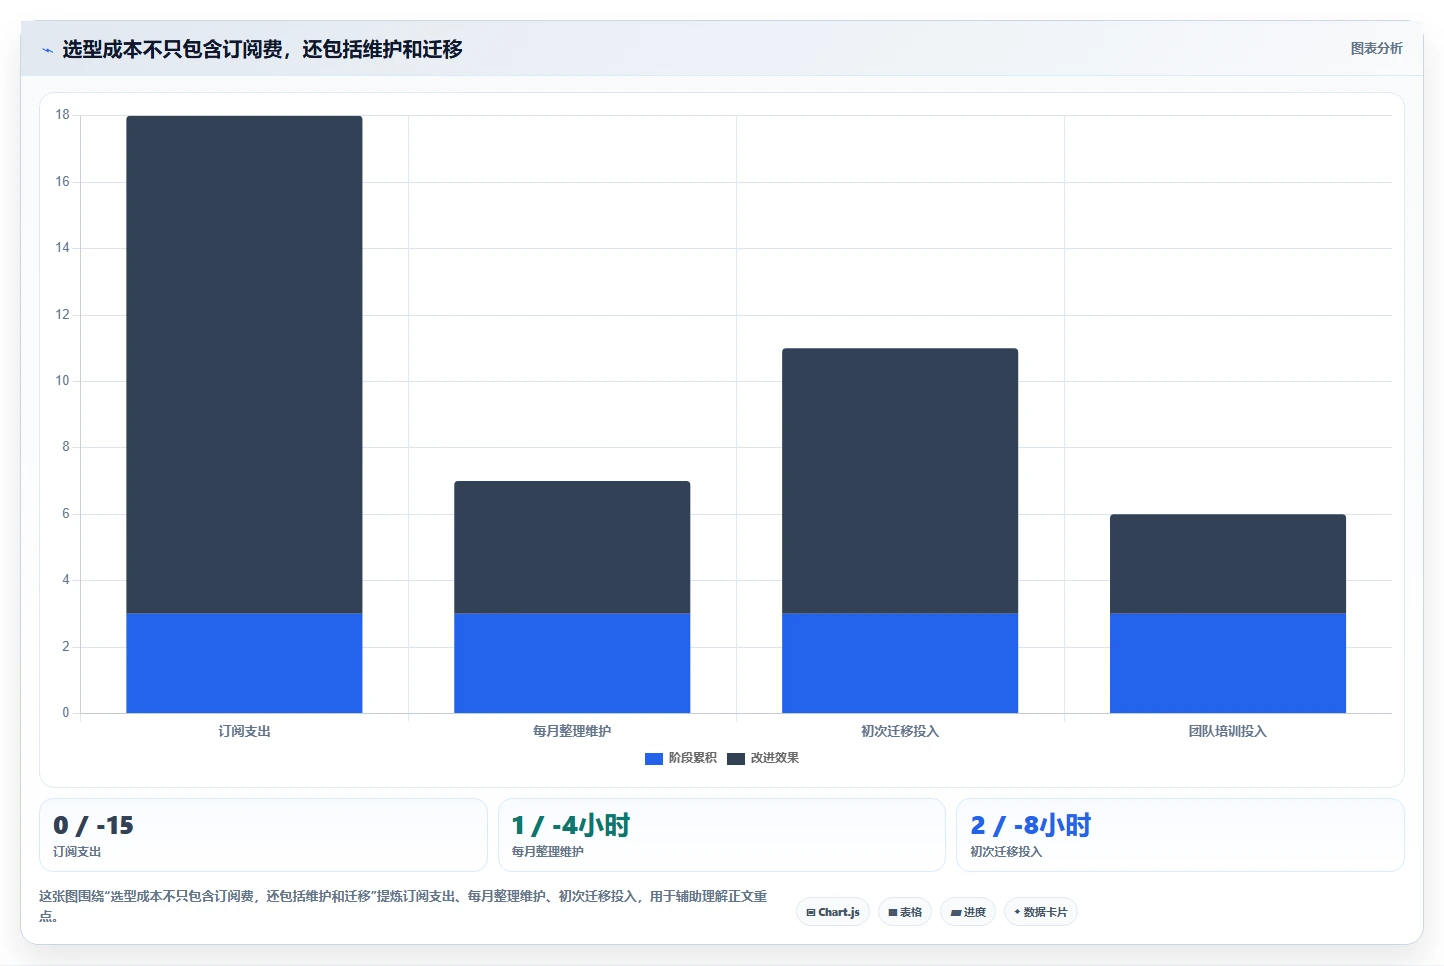Click the 每月整理维护 x-axis label
Screen dimensions: 1444x966
(572, 731)
